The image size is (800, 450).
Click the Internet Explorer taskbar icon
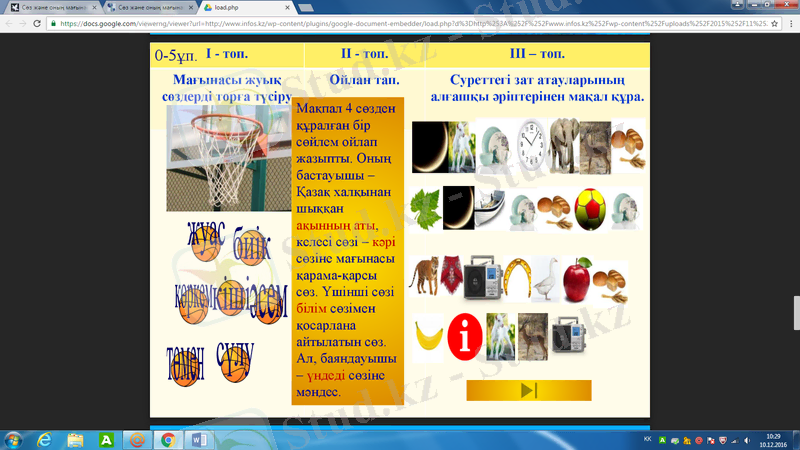pyautogui.click(x=45, y=439)
